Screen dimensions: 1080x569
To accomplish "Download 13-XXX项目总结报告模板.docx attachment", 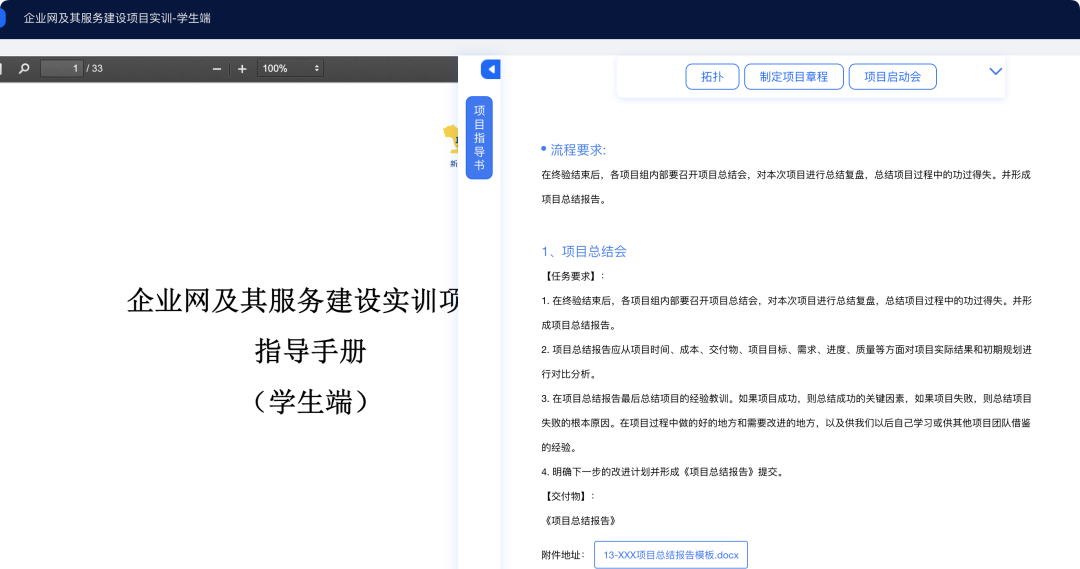I will 671,555.
